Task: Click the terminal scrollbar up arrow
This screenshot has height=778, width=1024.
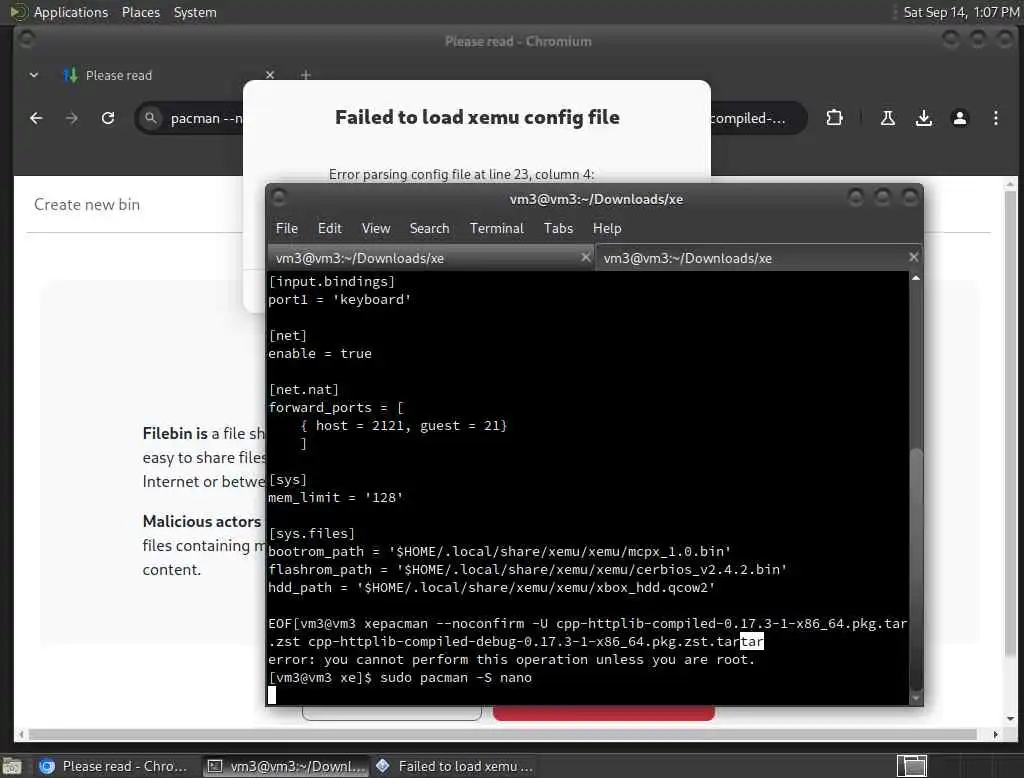Action: (916, 278)
